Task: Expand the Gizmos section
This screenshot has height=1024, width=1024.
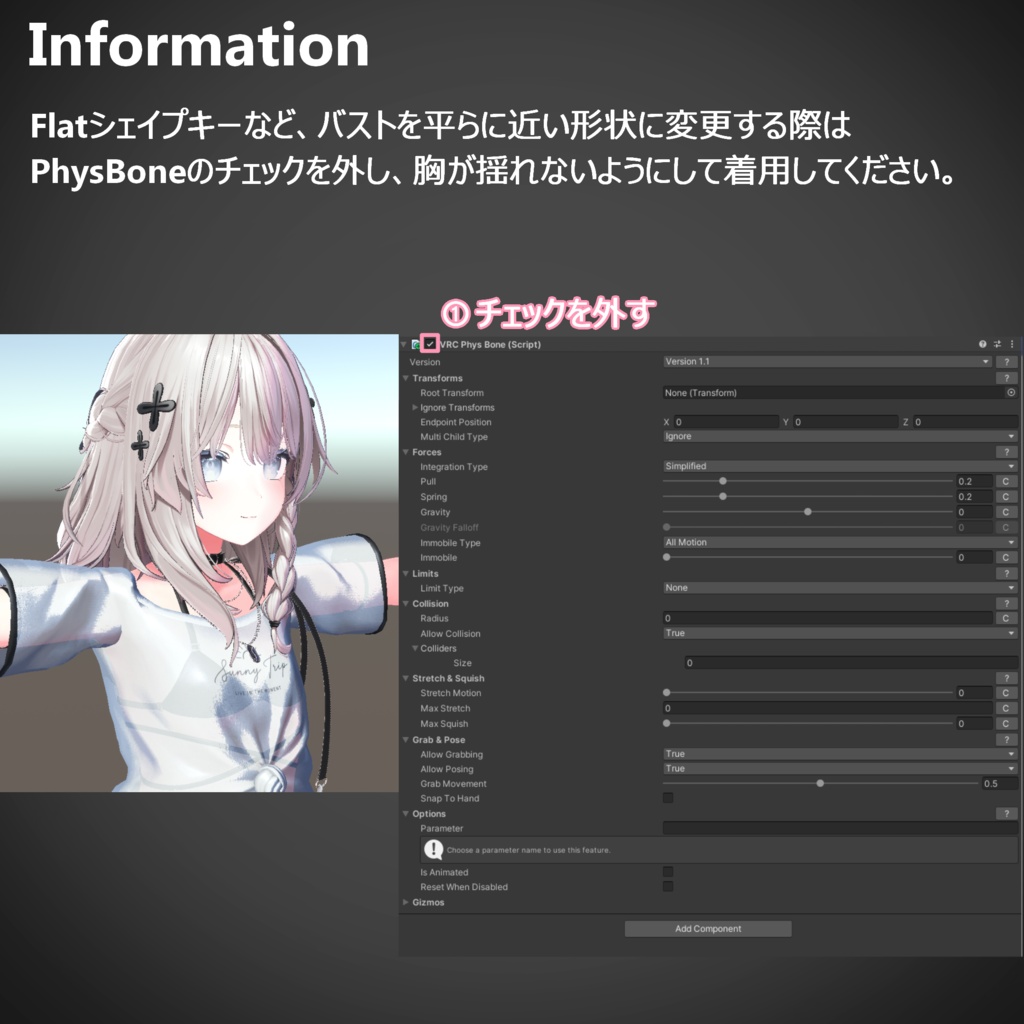Action: click(406, 903)
